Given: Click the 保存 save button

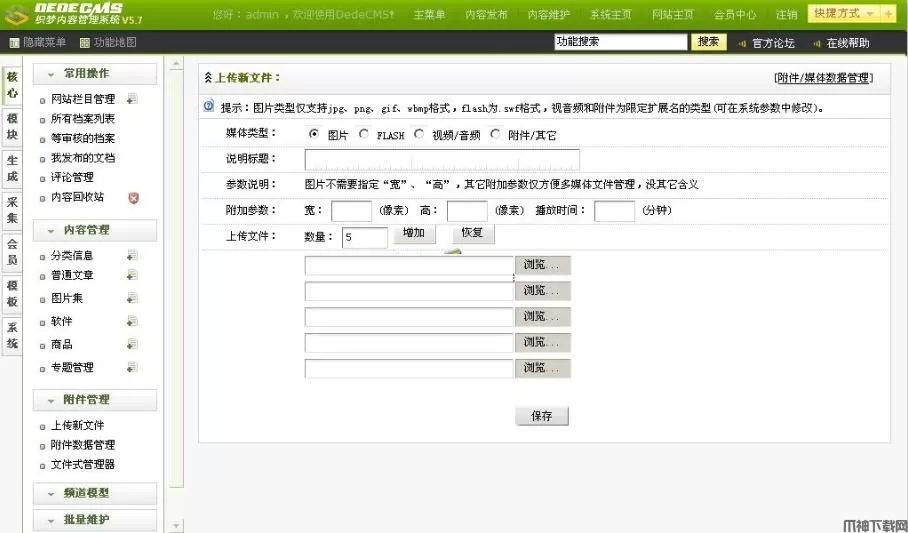Looking at the screenshot, I should coord(541,416).
